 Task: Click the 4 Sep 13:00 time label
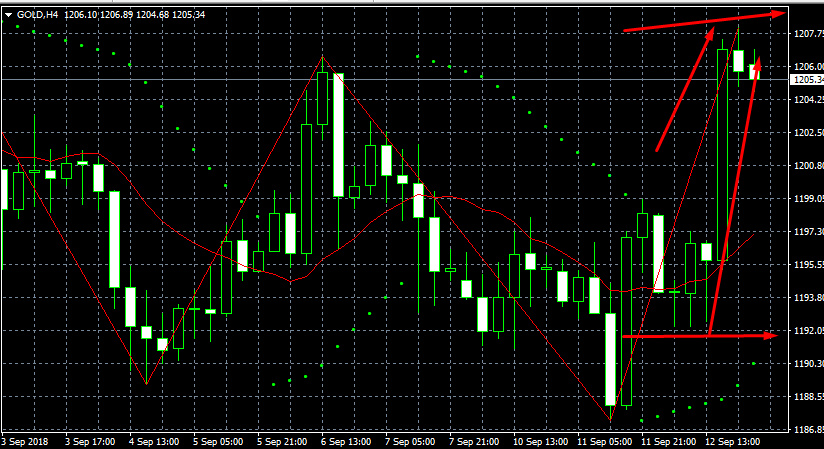click(x=154, y=442)
